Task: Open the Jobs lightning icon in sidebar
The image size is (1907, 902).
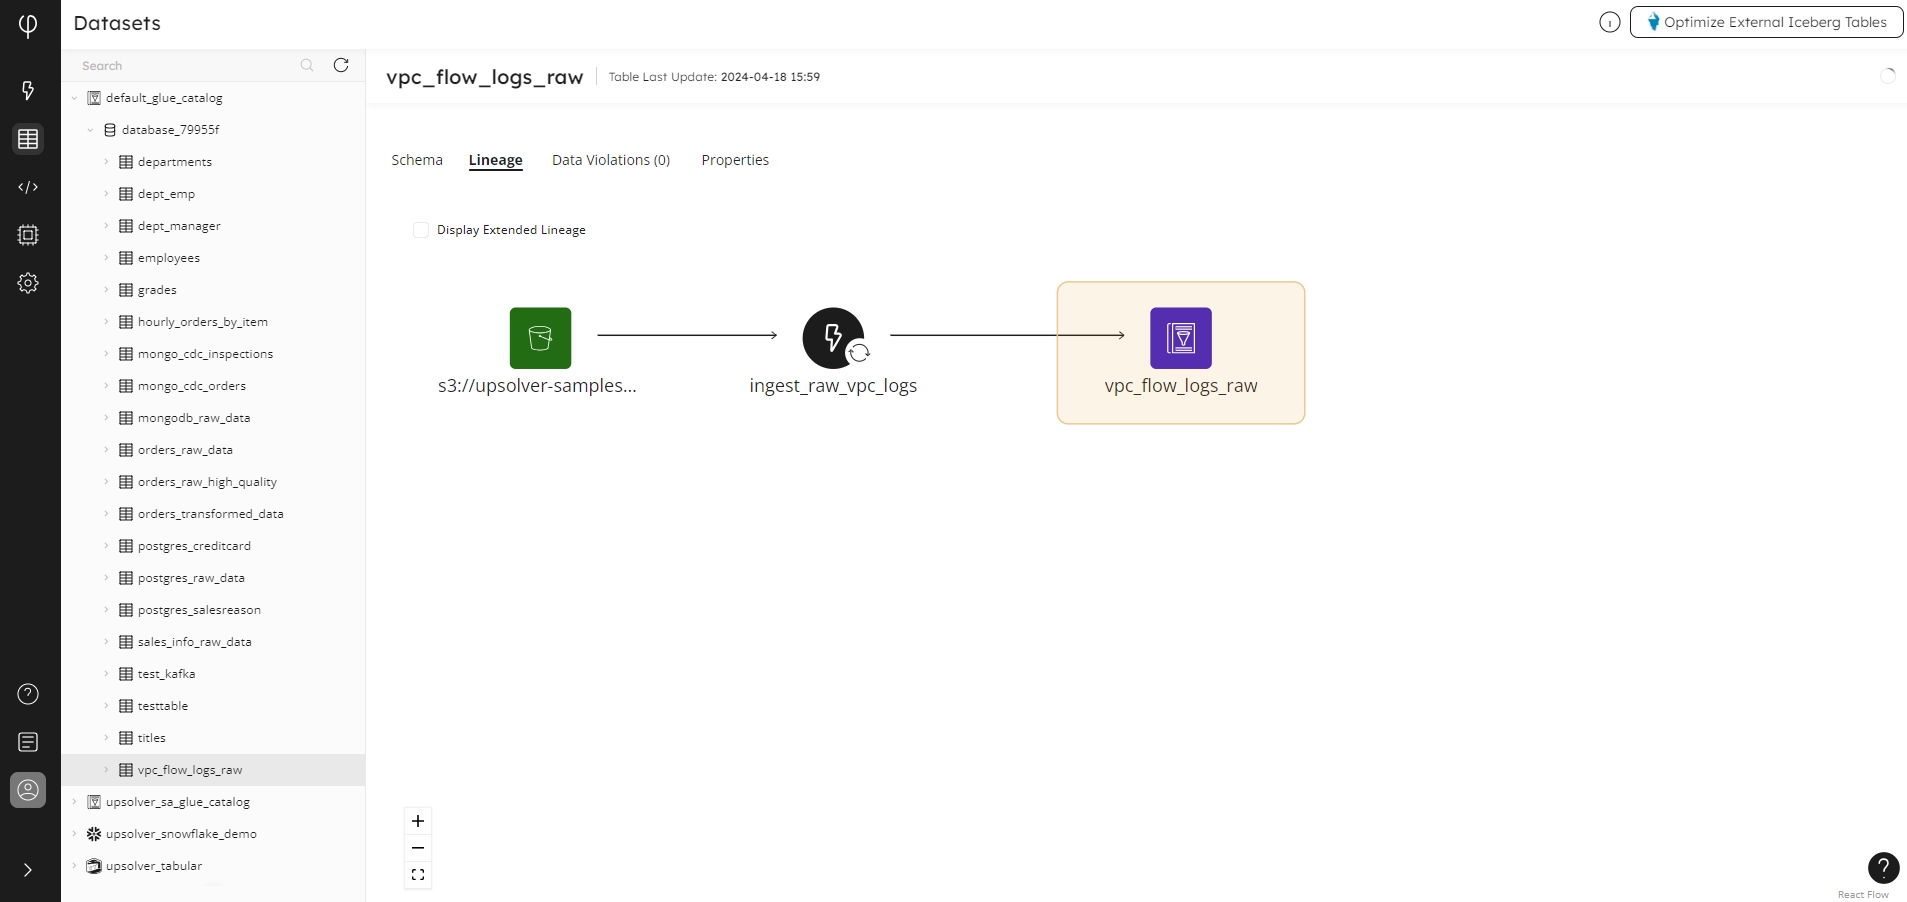Action: tap(28, 91)
